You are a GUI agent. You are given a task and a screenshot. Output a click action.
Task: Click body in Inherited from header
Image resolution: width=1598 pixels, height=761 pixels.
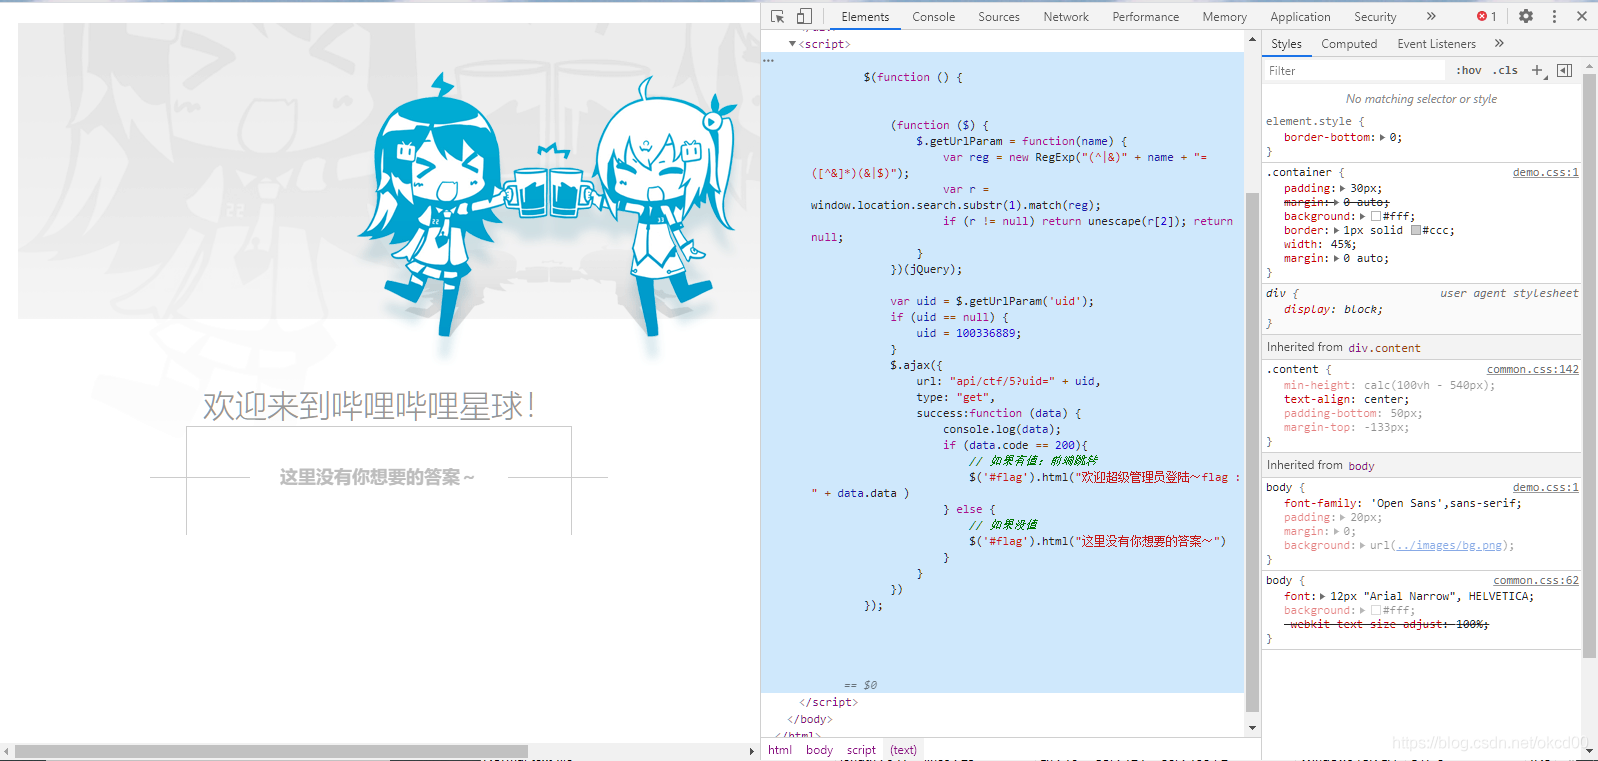point(1361,466)
